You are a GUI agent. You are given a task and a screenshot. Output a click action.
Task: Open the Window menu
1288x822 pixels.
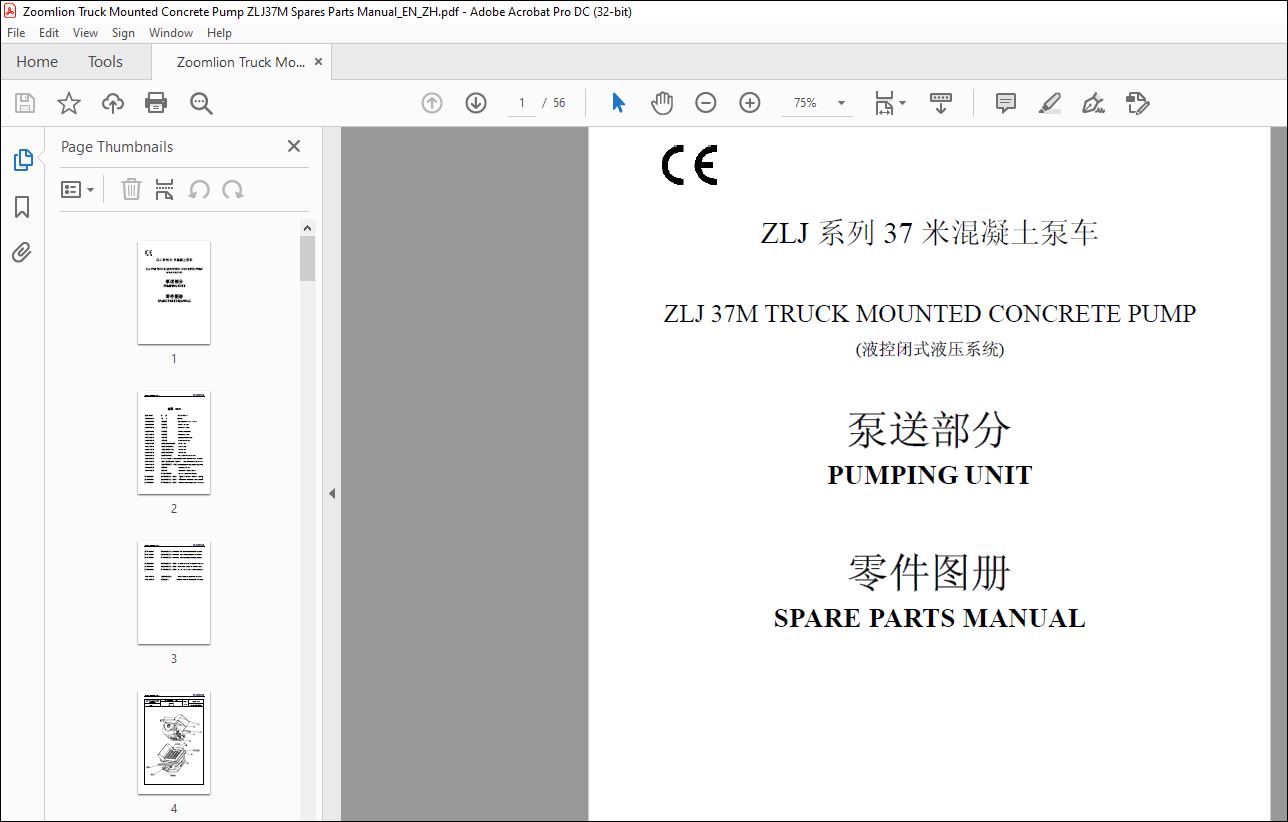[x=171, y=33]
